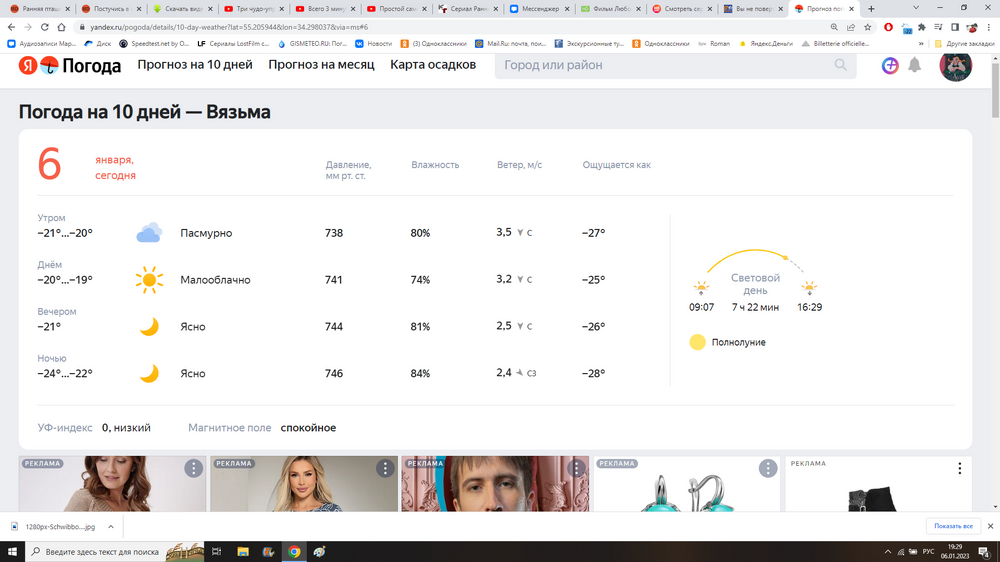Expand the downloaded jpg file options chevron
The height and width of the screenshot is (562, 1000).
coord(111,526)
